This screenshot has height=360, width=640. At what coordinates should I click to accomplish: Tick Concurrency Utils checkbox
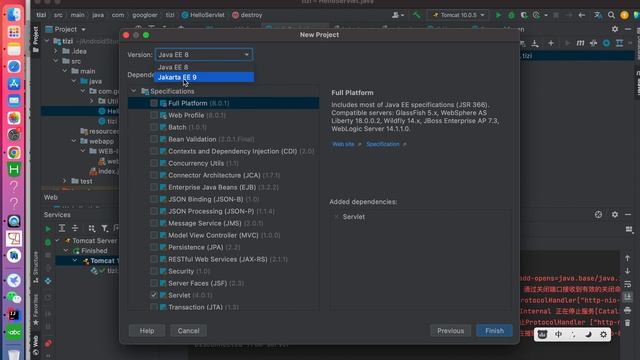[153, 163]
